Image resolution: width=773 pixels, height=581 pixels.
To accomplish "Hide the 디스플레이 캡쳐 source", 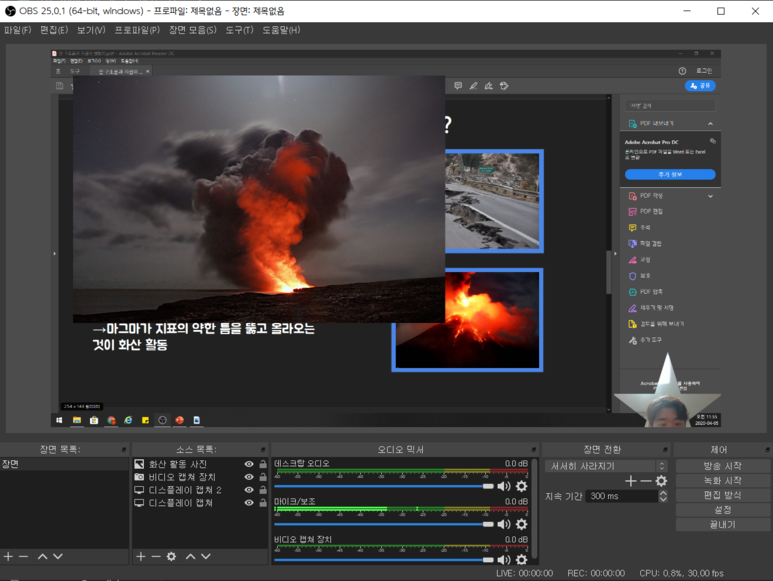I will [249, 503].
